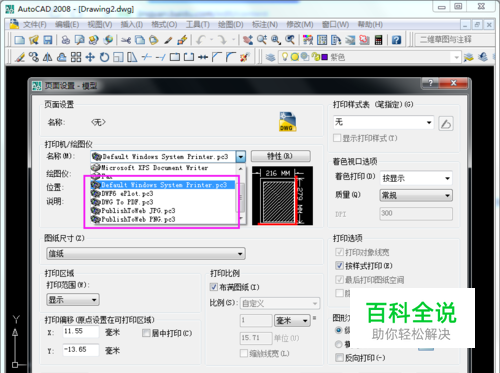The image size is (500, 373).
Task: Open the 图纸尺寸 dropdown
Action: (146, 254)
